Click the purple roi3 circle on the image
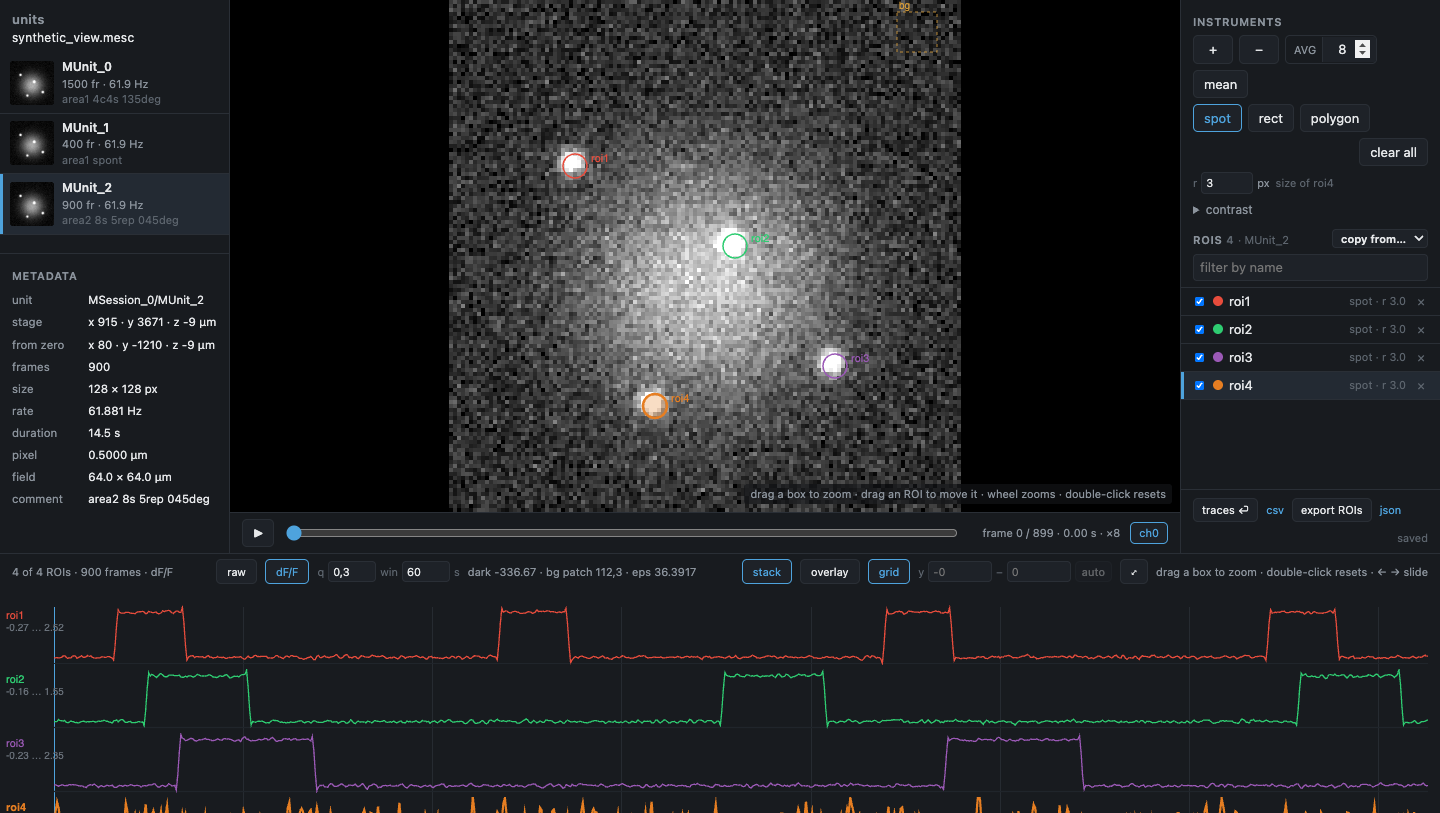This screenshot has height=813, width=1440. (834, 365)
